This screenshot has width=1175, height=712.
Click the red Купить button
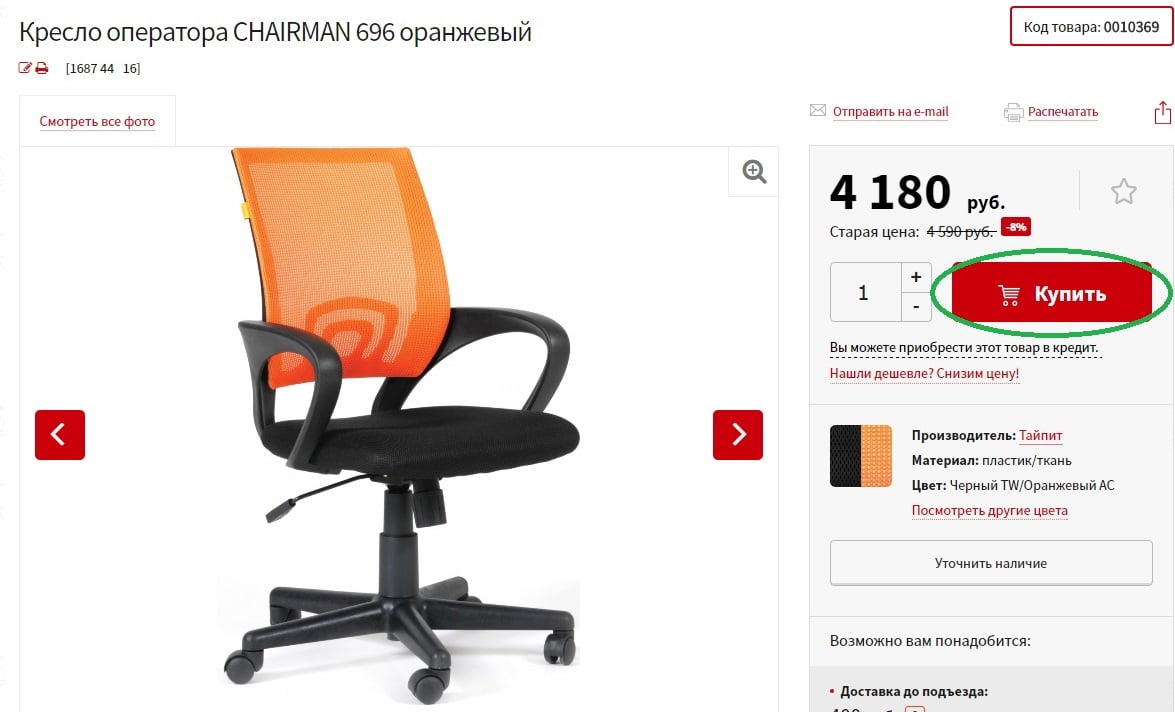[1051, 294]
